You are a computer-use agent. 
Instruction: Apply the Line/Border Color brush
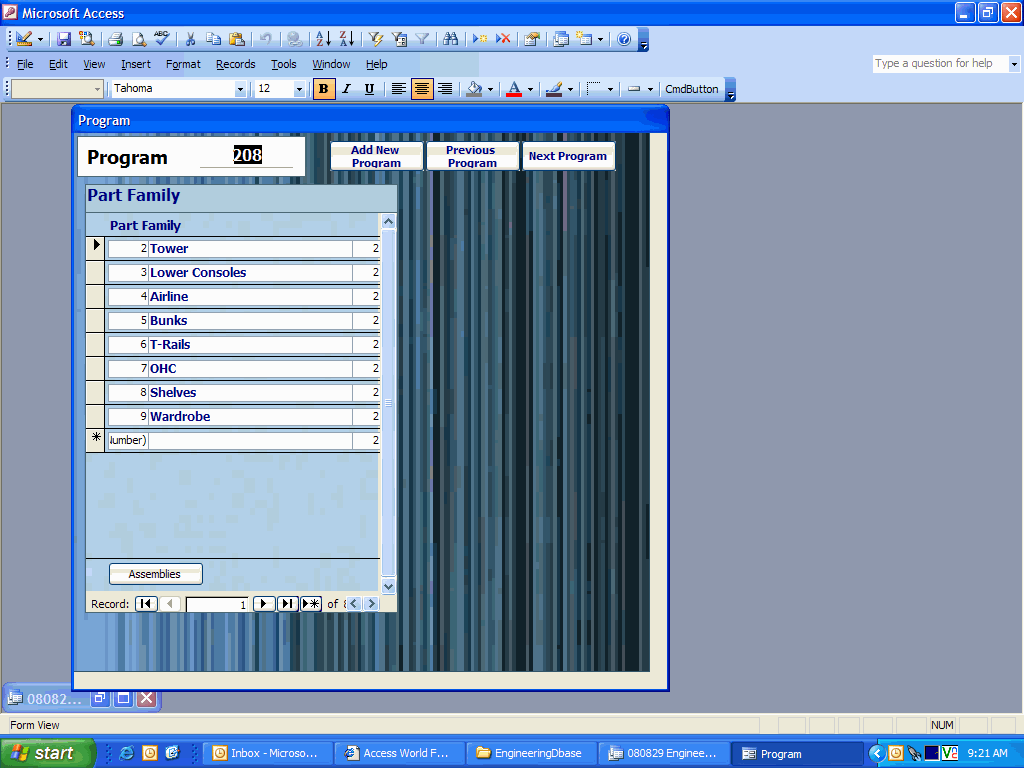pos(554,89)
